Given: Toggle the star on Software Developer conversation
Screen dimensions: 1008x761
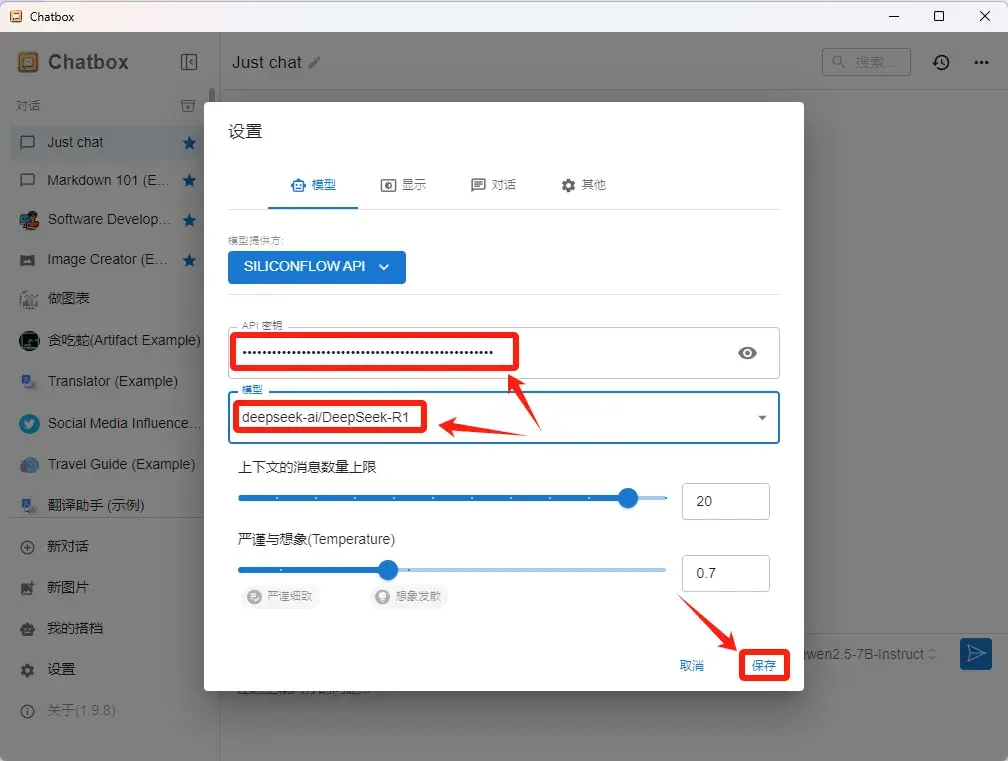Looking at the screenshot, I should point(189,220).
